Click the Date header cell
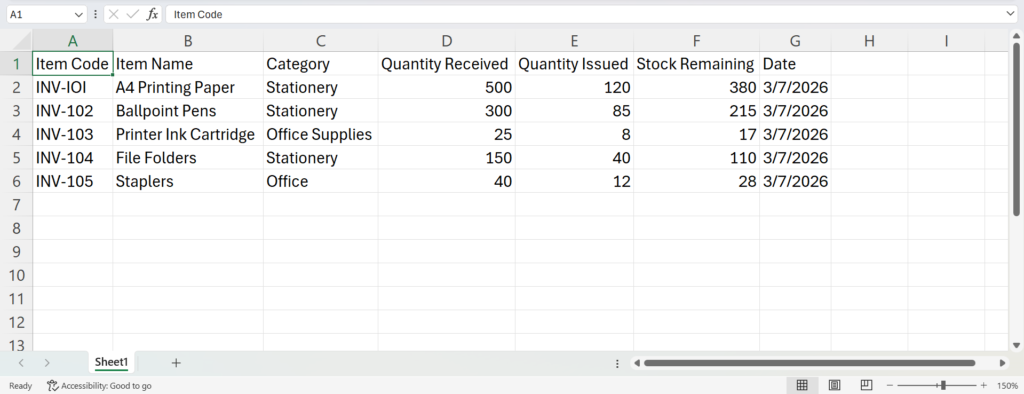This screenshot has height=394, width=1024. click(x=795, y=64)
